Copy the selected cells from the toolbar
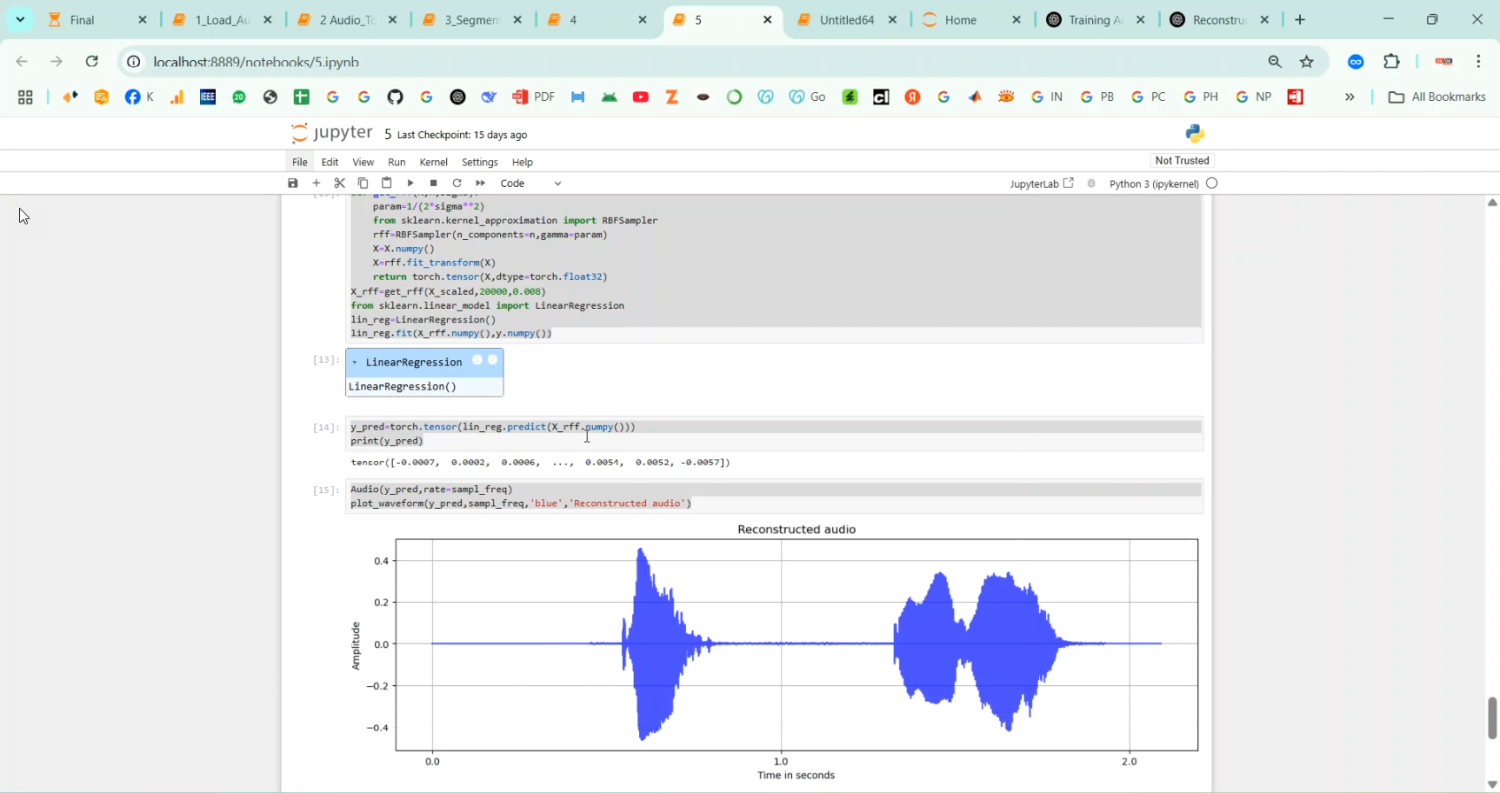This screenshot has height=794, width=1500. coord(363,183)
